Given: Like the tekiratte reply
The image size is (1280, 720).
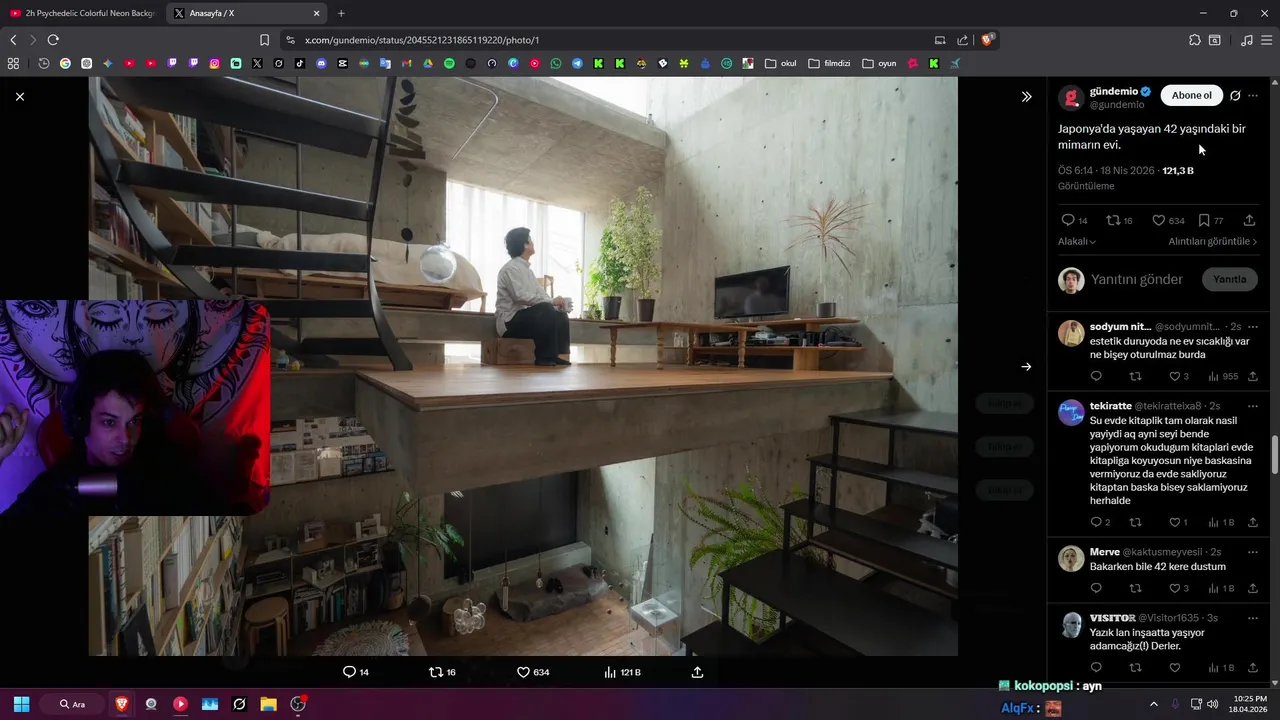Looking at the screenshot, I should point(1174,522).
